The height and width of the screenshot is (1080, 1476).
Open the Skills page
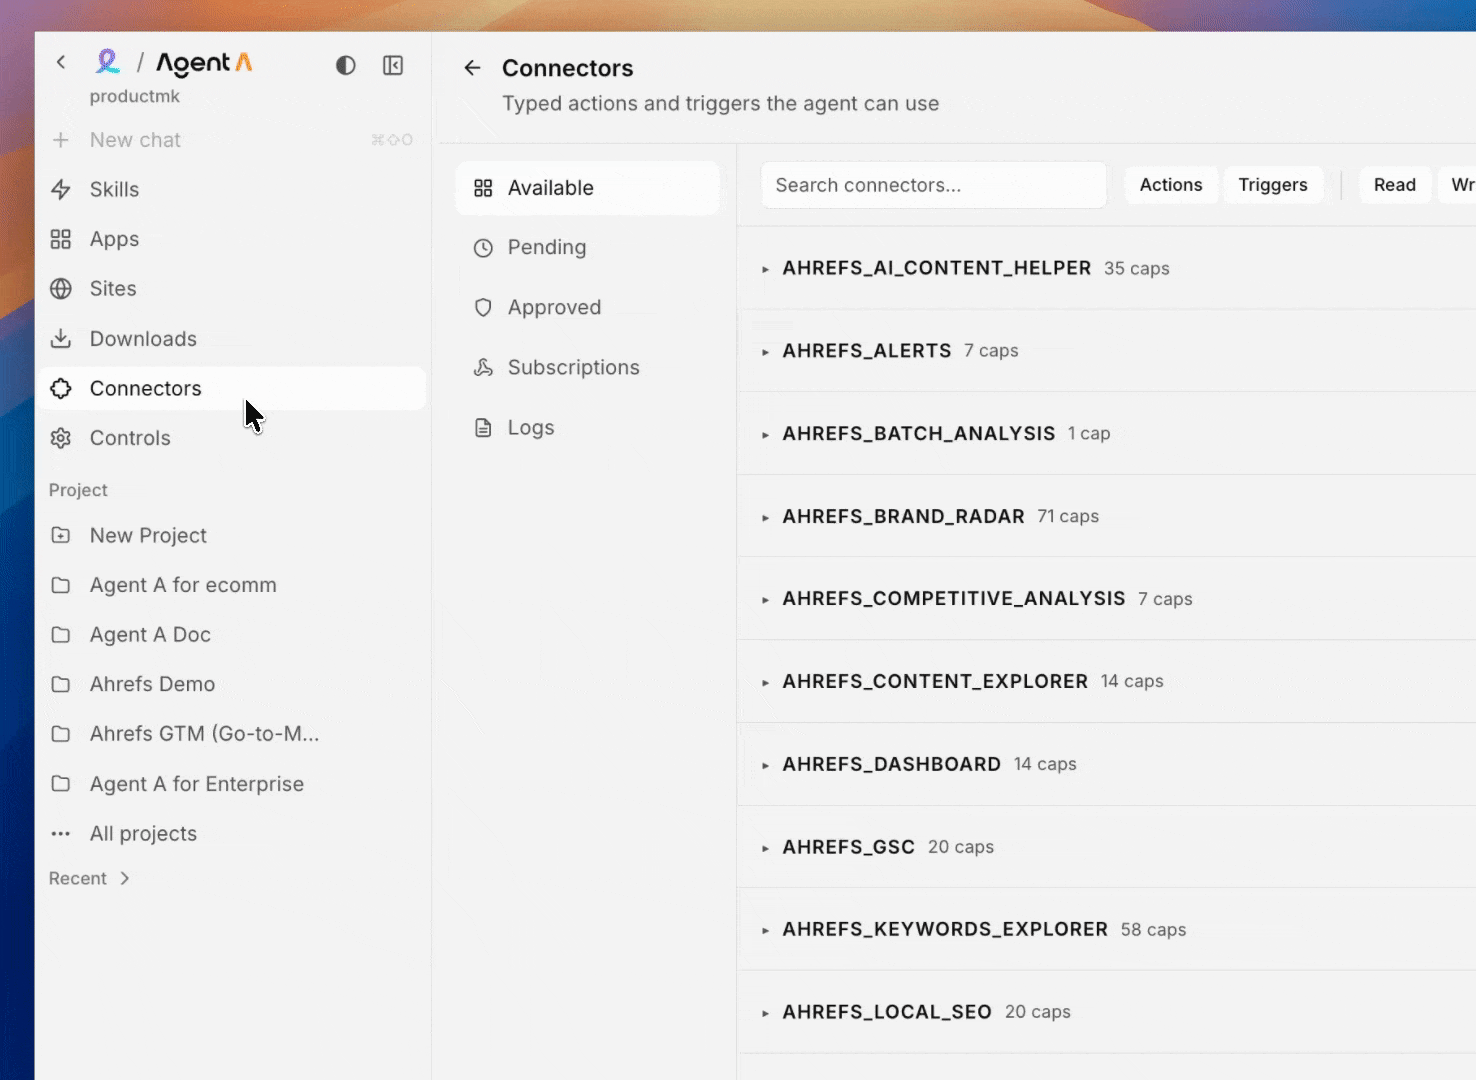pos(231,190)
